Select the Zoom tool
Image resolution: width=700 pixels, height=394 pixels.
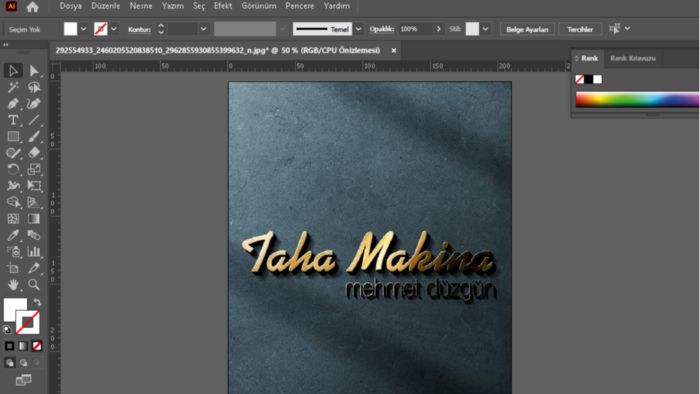[34, 284]
